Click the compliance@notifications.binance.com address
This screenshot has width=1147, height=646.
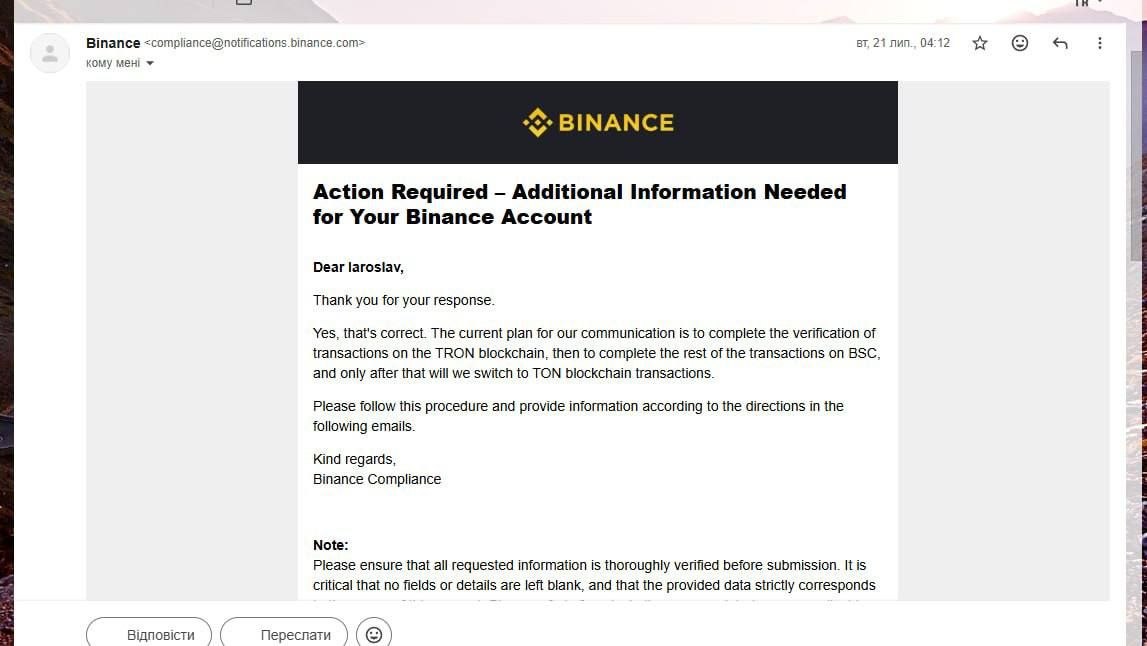(x=255, y=43)
